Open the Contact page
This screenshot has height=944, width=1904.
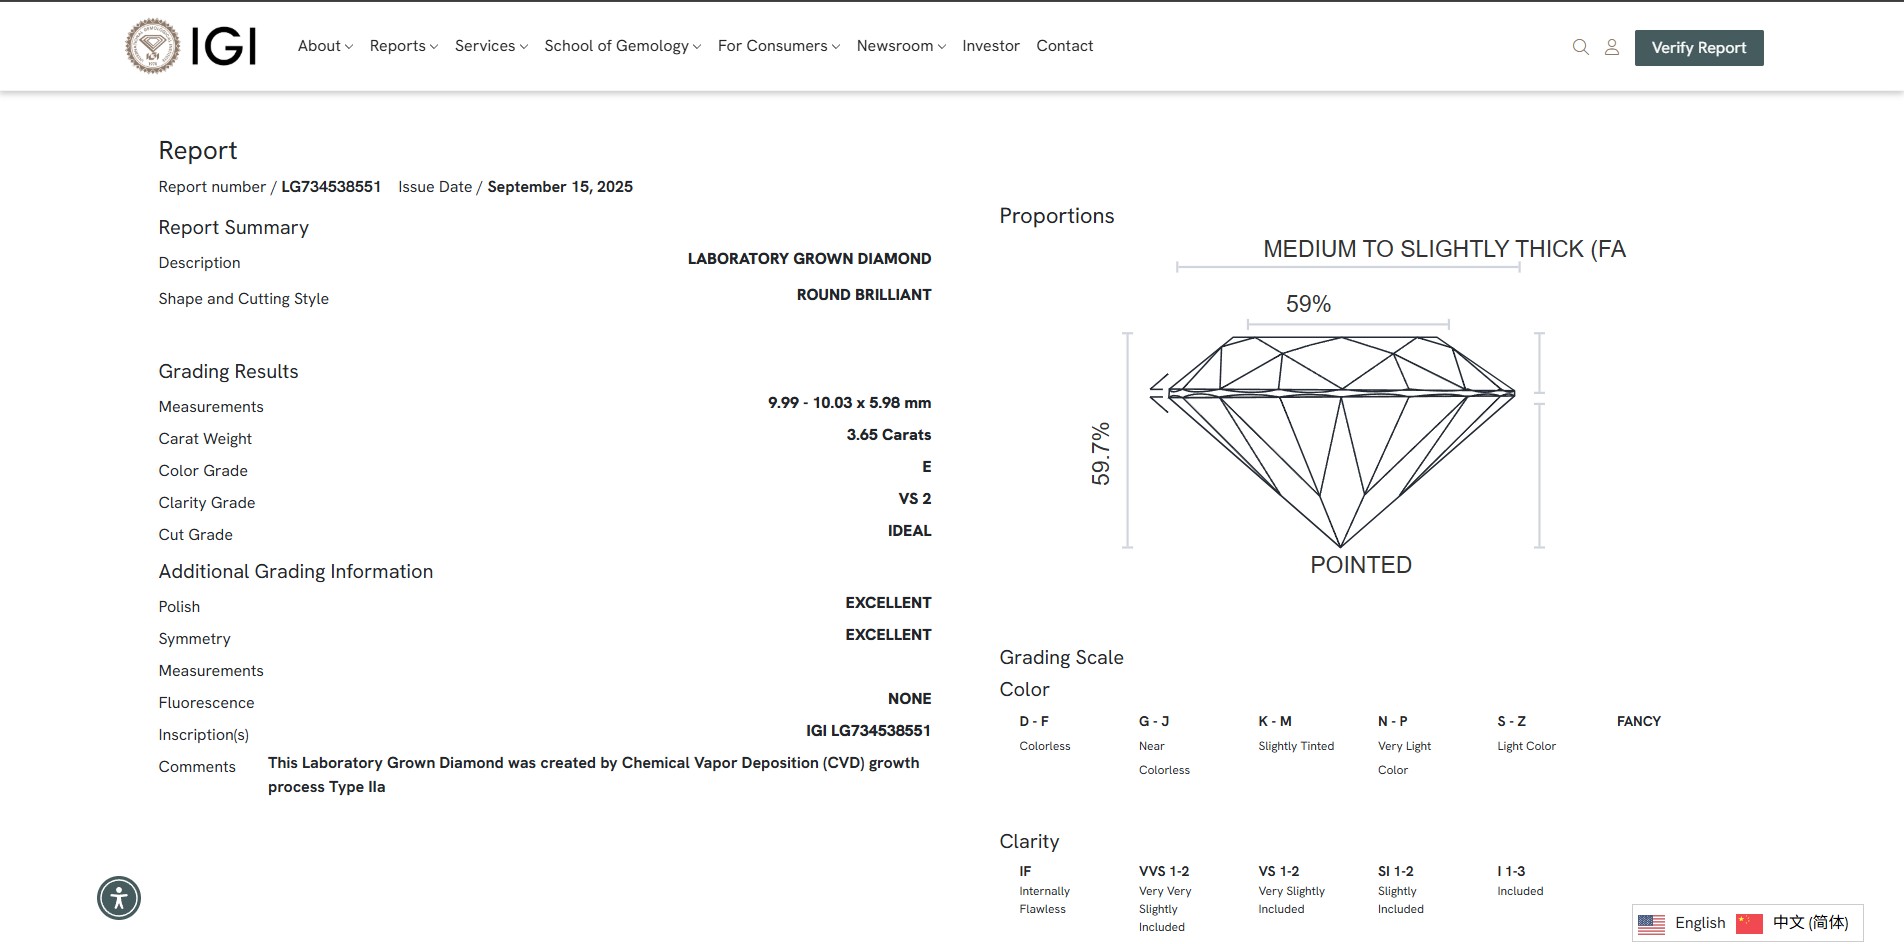tap(1064, 46)
